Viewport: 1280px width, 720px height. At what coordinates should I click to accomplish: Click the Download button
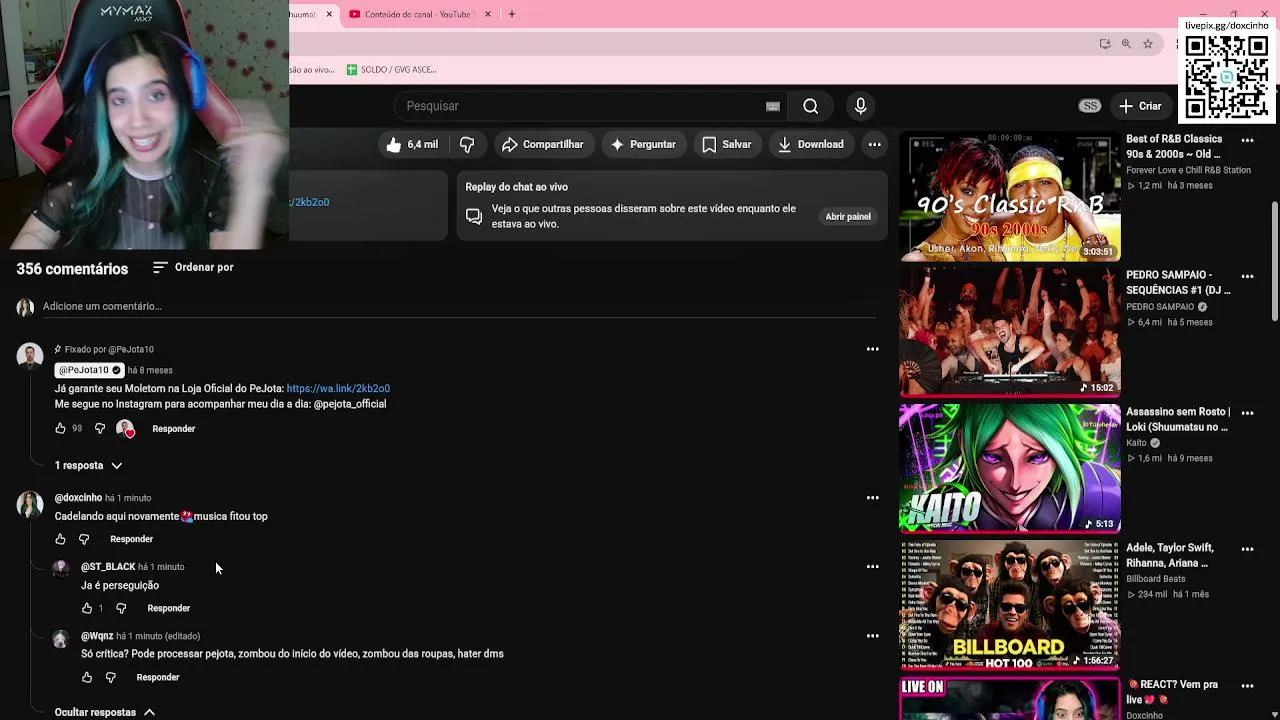click(x=811, y=145)
